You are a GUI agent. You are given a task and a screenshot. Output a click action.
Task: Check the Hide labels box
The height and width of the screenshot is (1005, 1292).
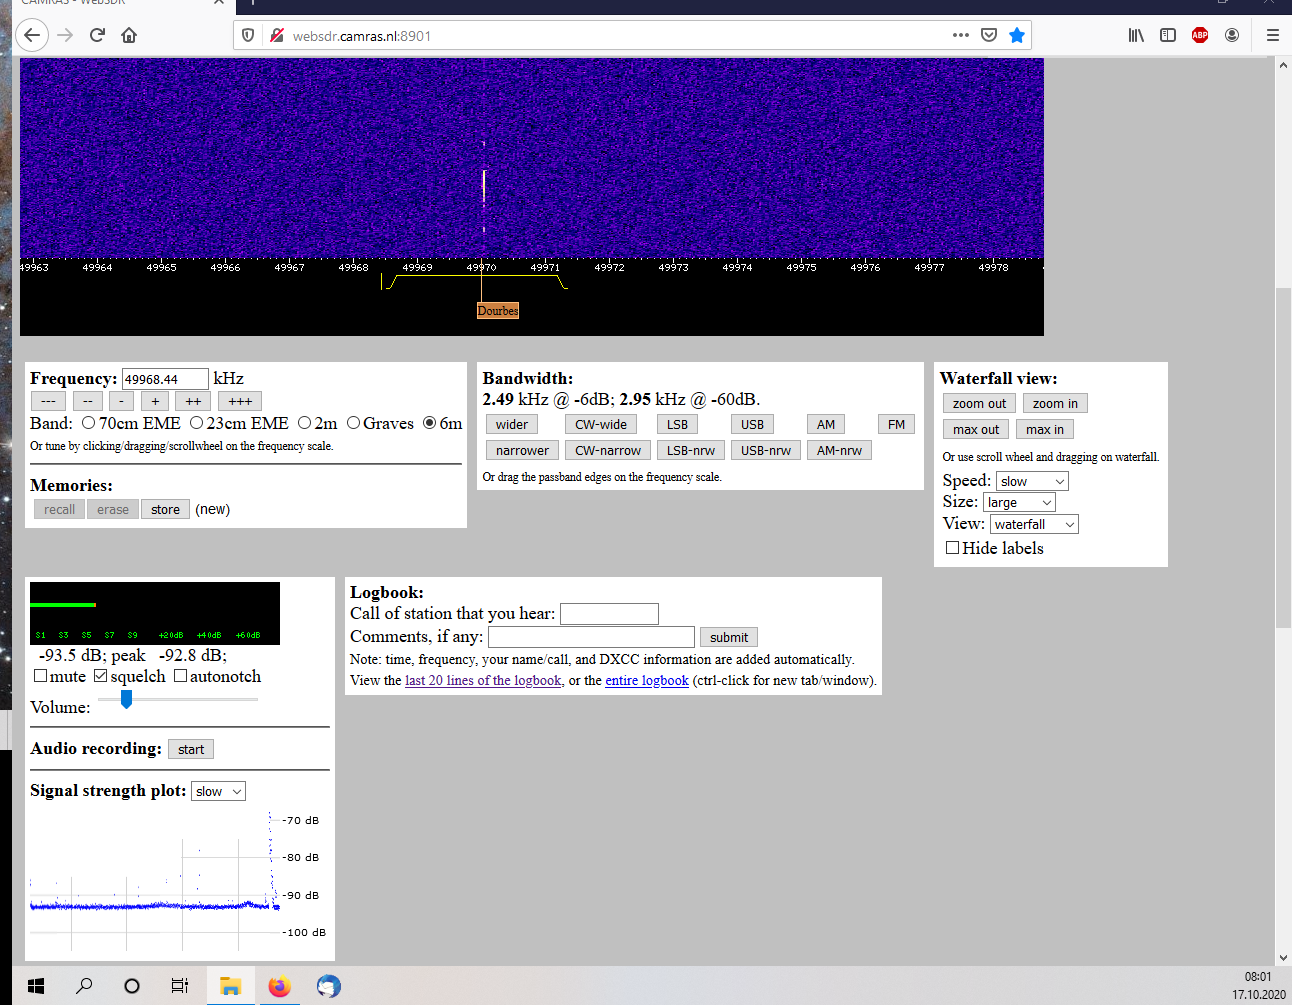point(953,548)
